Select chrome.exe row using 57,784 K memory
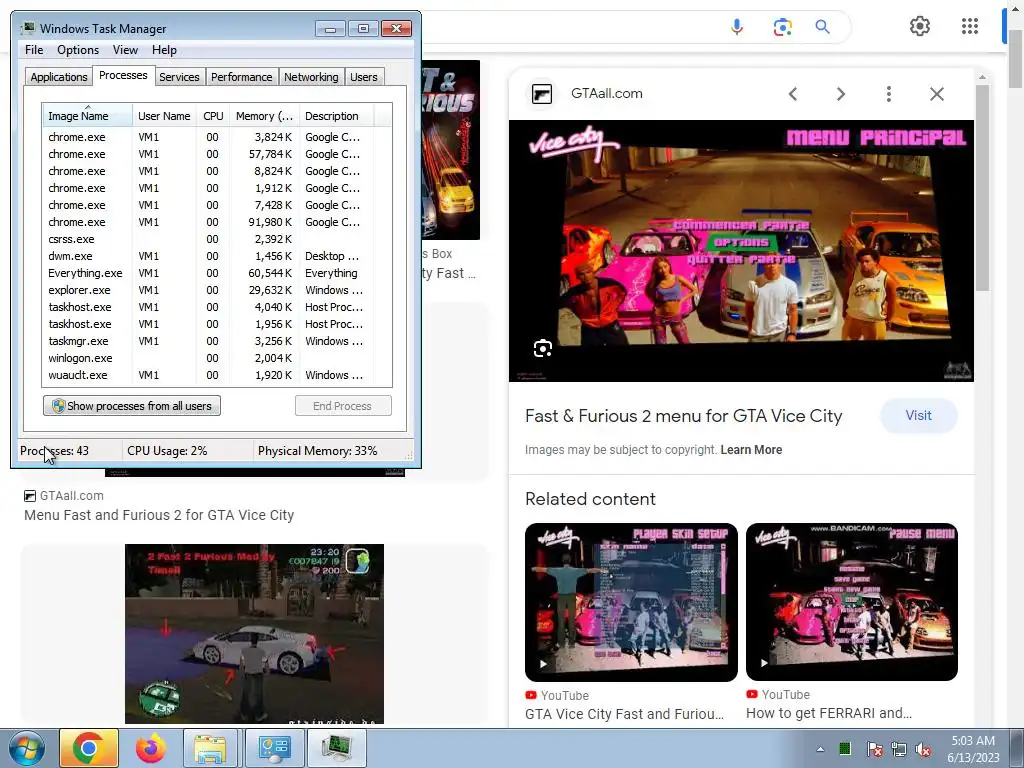Viewport: 1024px width, 768px height. 217,154
